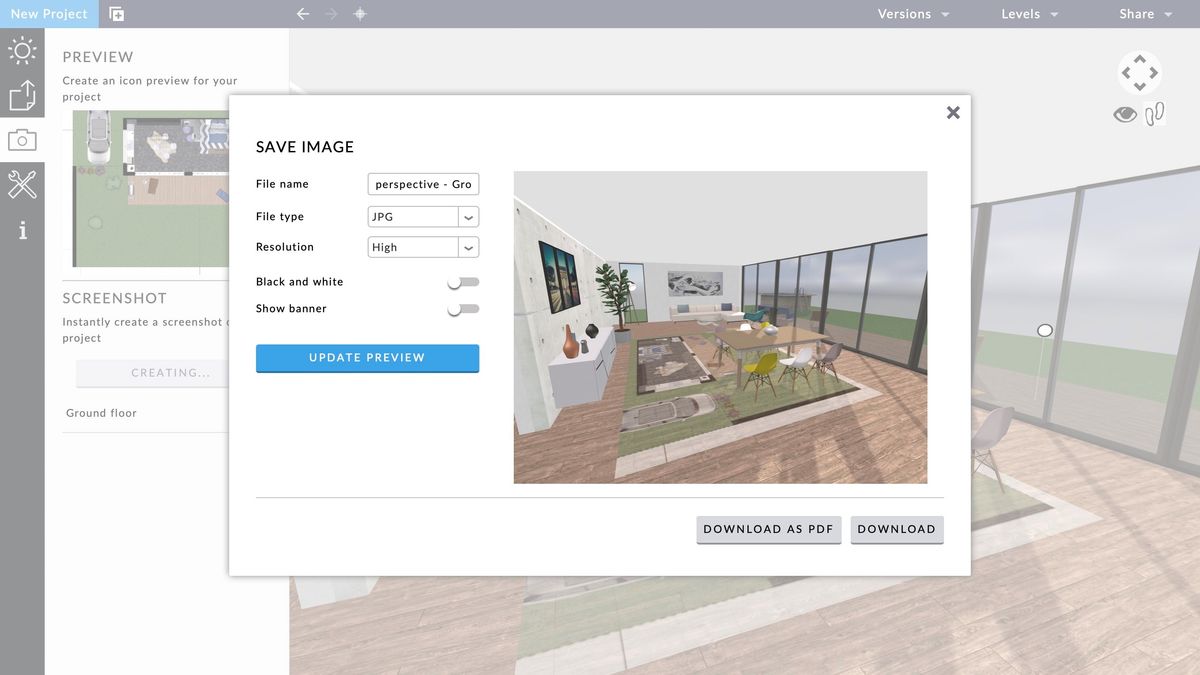Enable the Black and white option
Screen dimensions: 1200x675
click(463, 282)
